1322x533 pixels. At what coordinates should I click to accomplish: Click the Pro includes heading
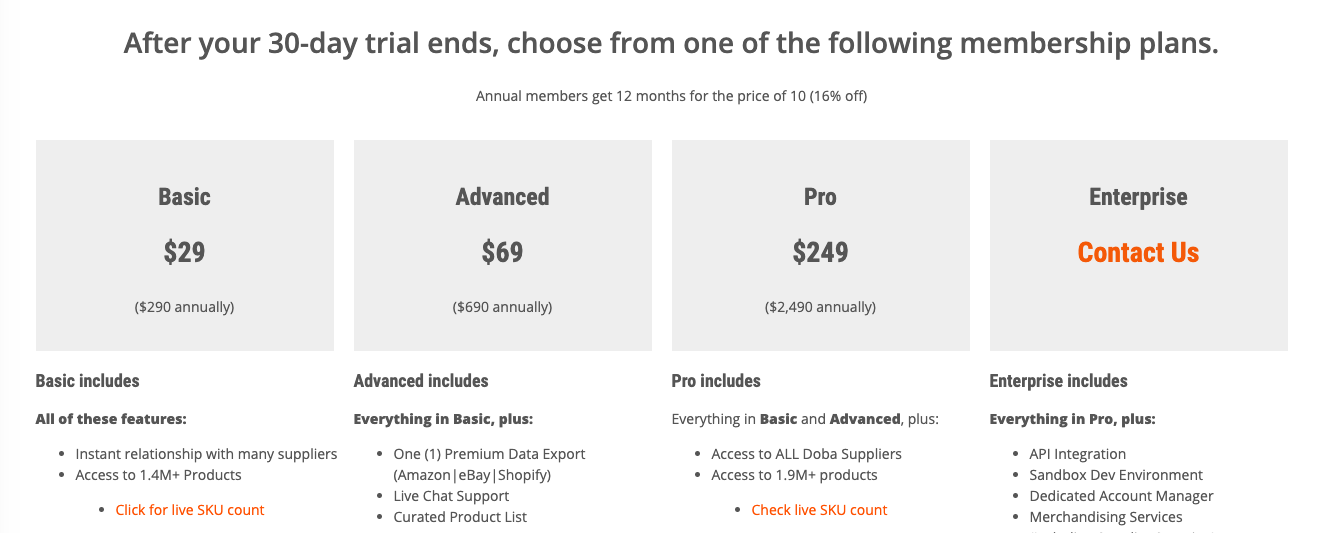pyautogui.click(x=716, y=381)
